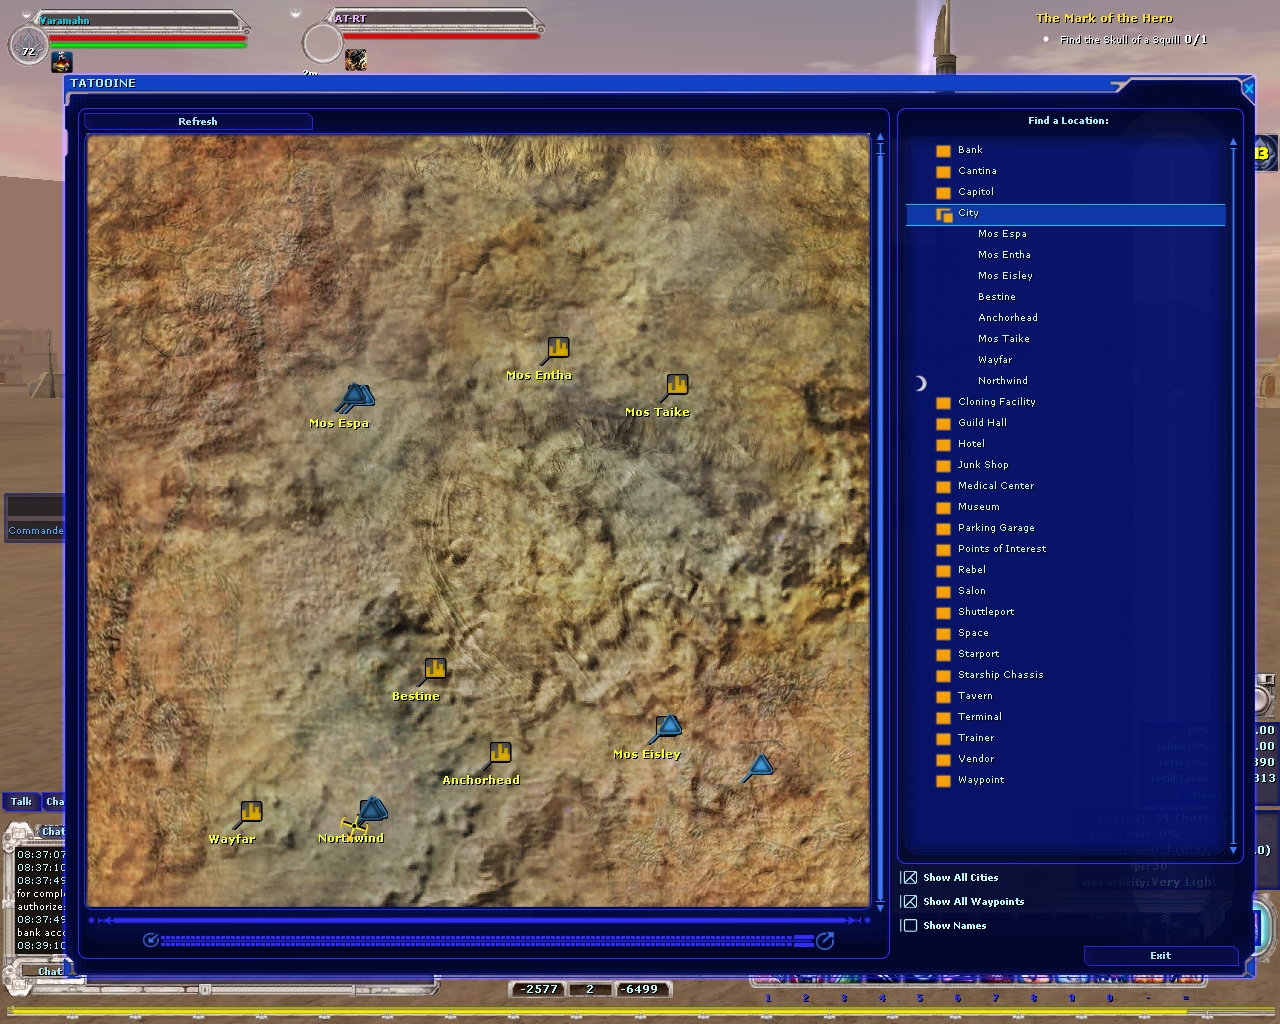The width and height of the screenshot is (1280, 1024).
Task: Select Mos Espa in city list
Action: [x=1002, y=234]
